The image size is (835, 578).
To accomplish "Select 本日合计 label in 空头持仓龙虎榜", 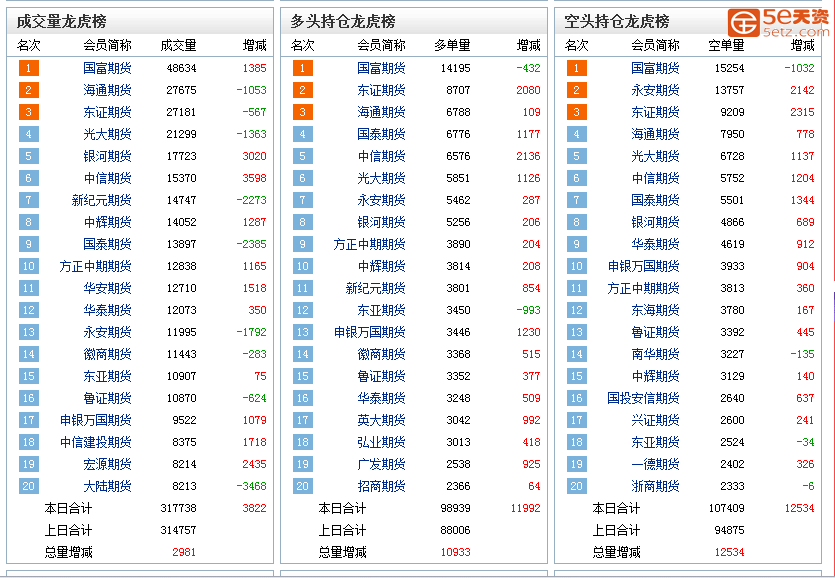I will (616, 508).
